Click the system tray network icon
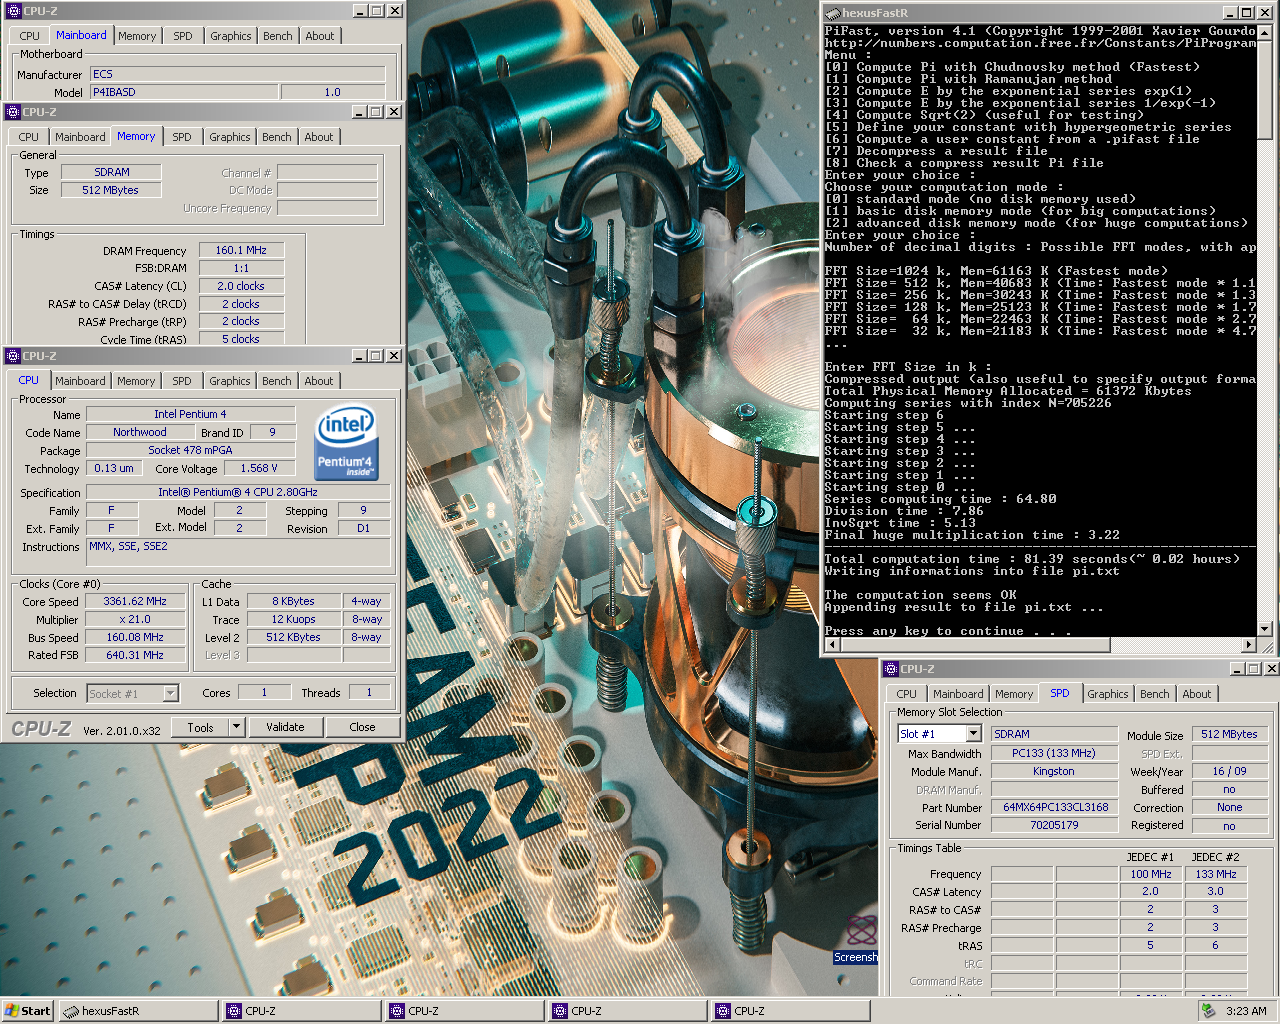The height and width of the screenshot is (1024, 1280). pos(1209,1011)
